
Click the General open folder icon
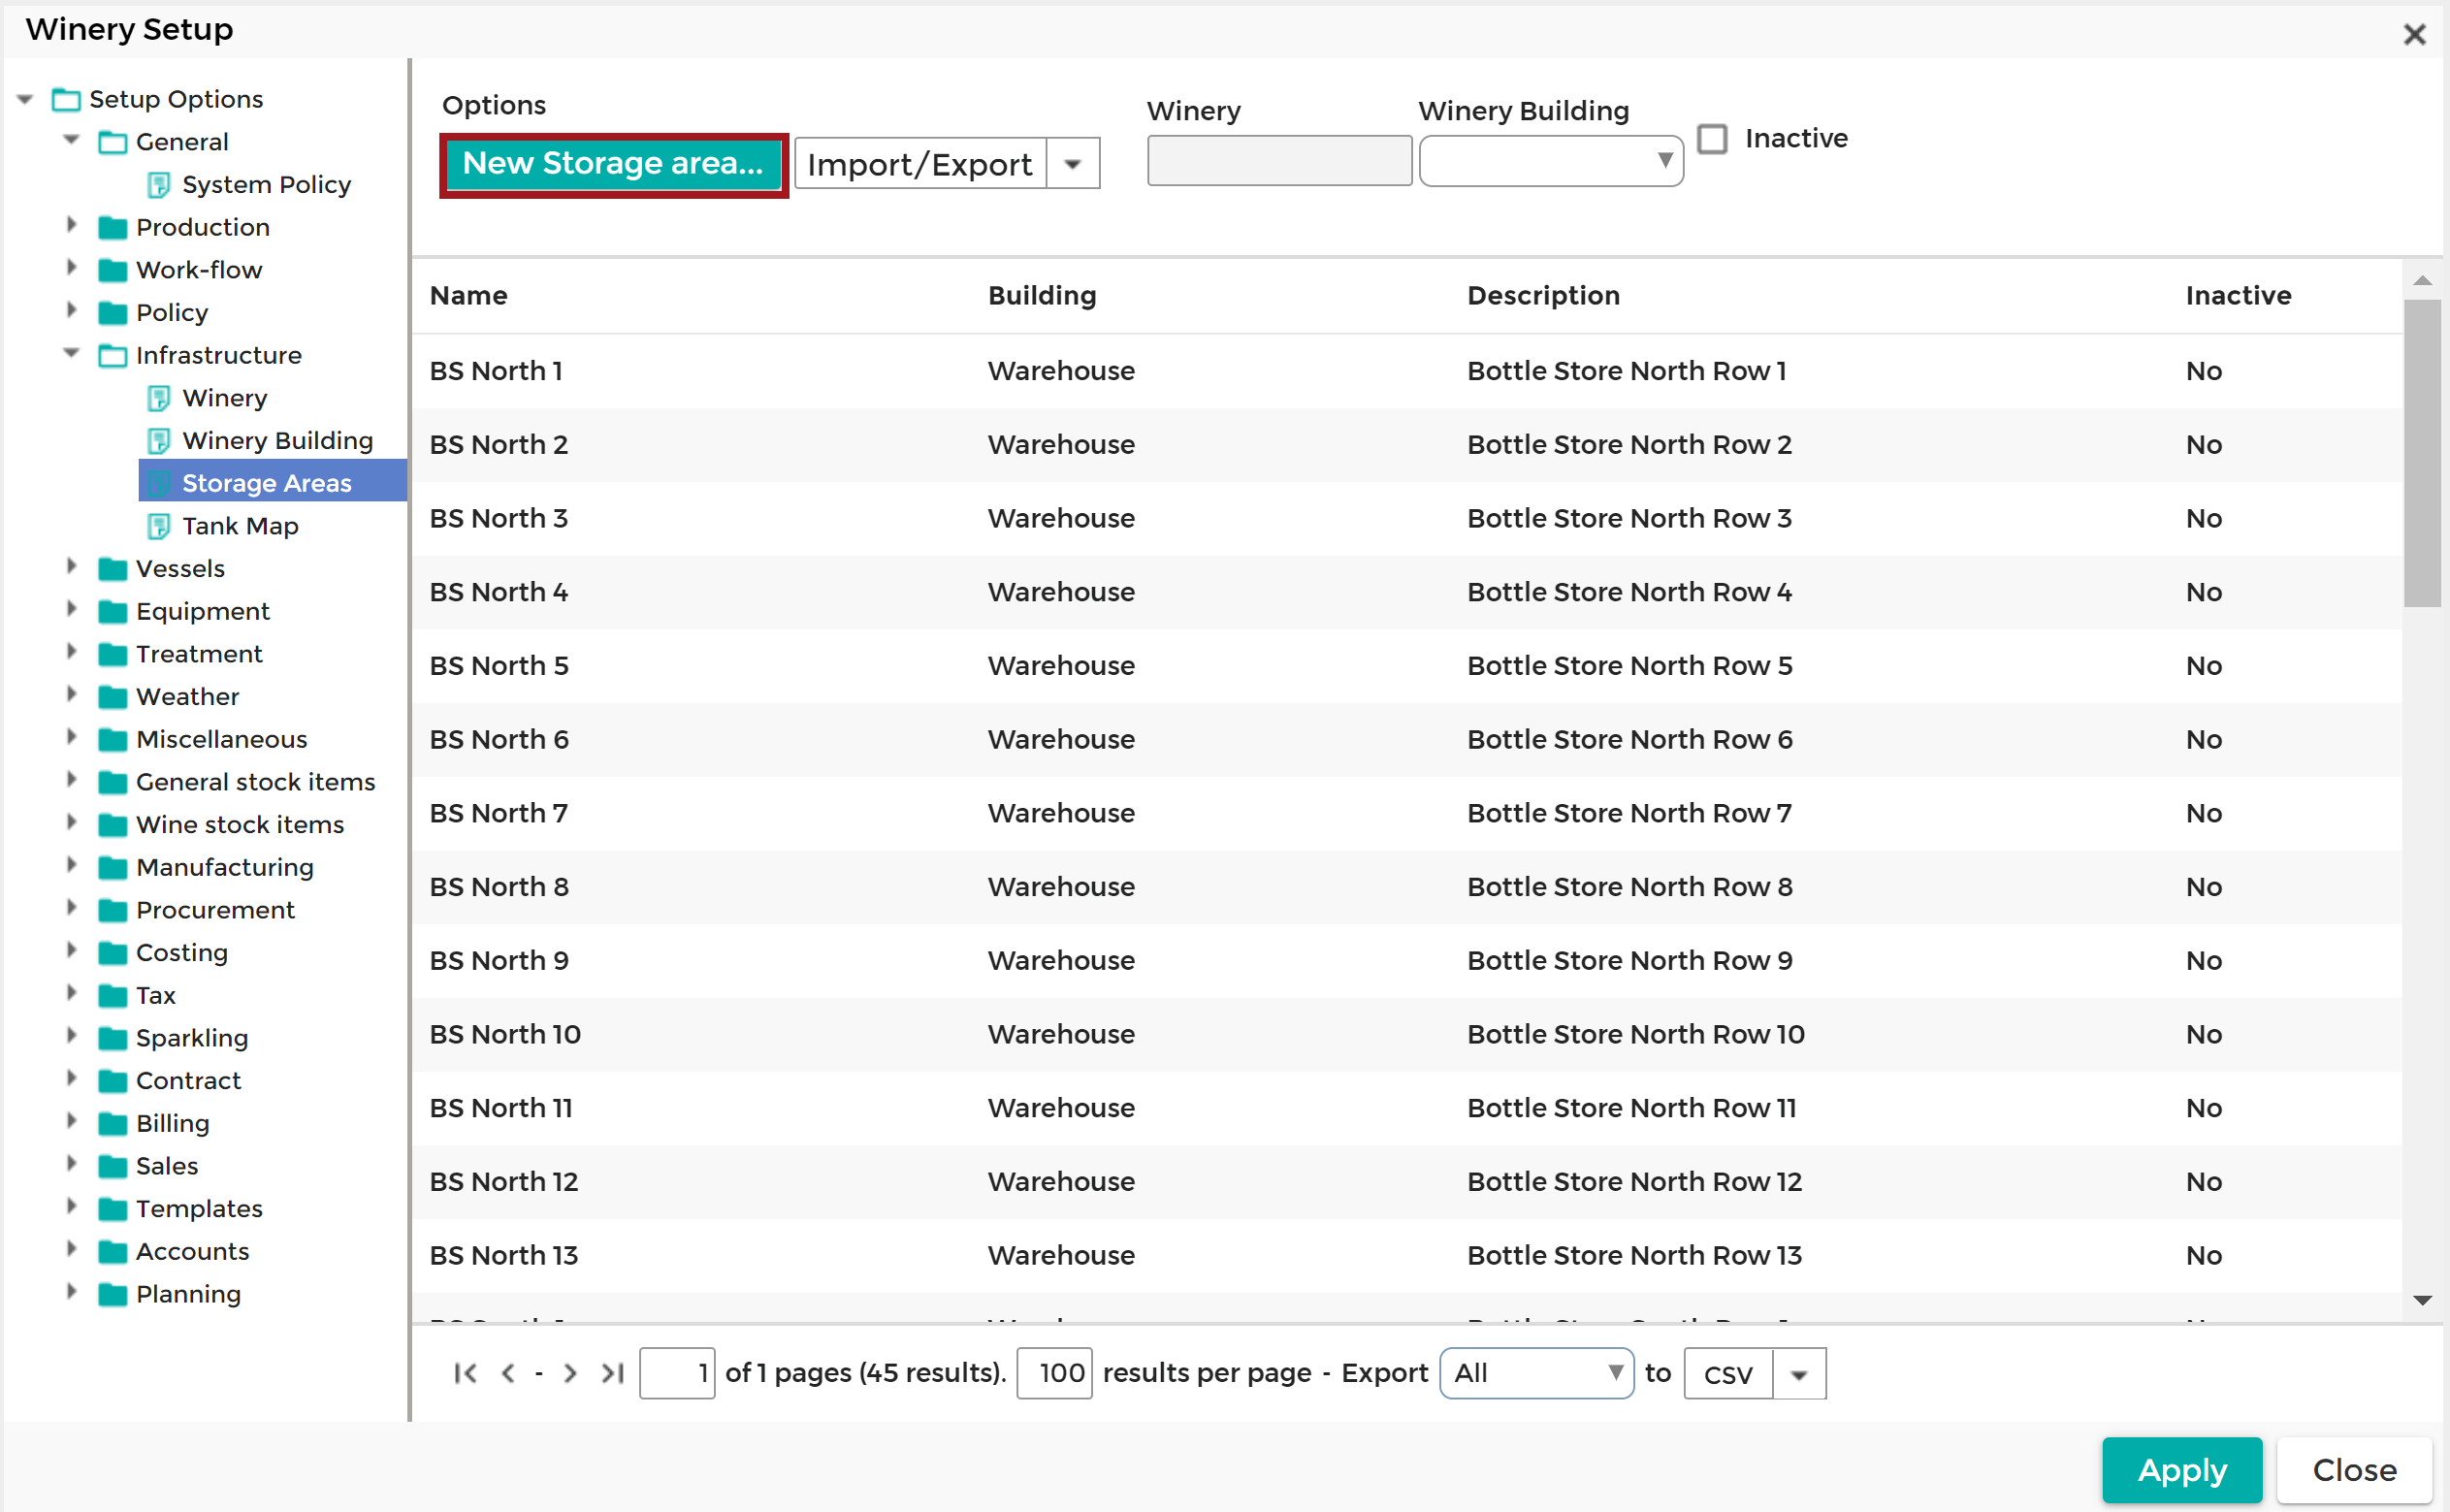113,142
